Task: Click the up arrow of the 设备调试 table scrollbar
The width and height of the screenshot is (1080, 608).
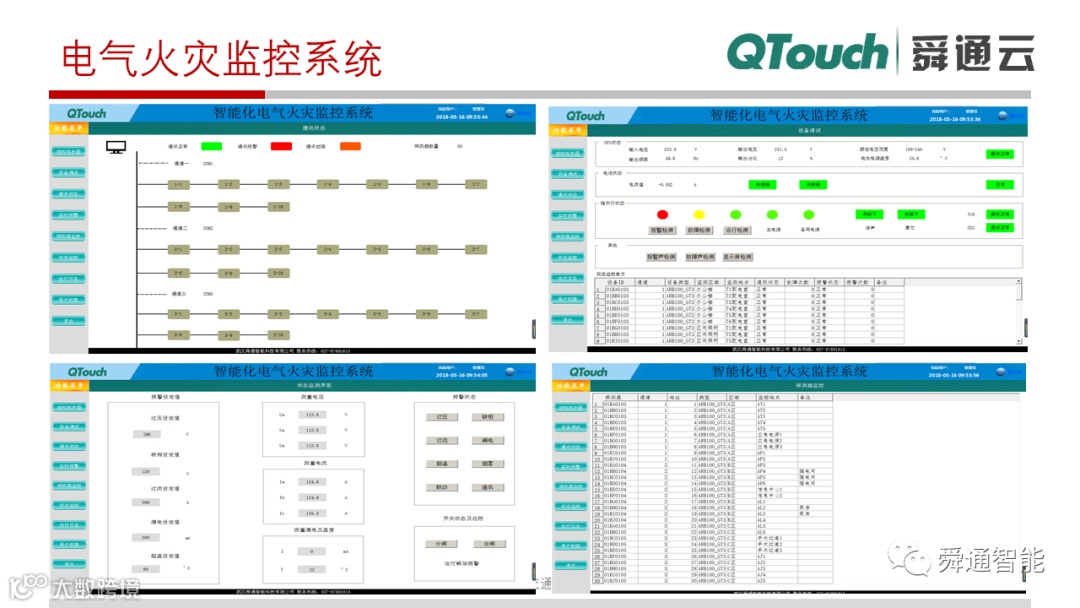Action: (1019, 282)
